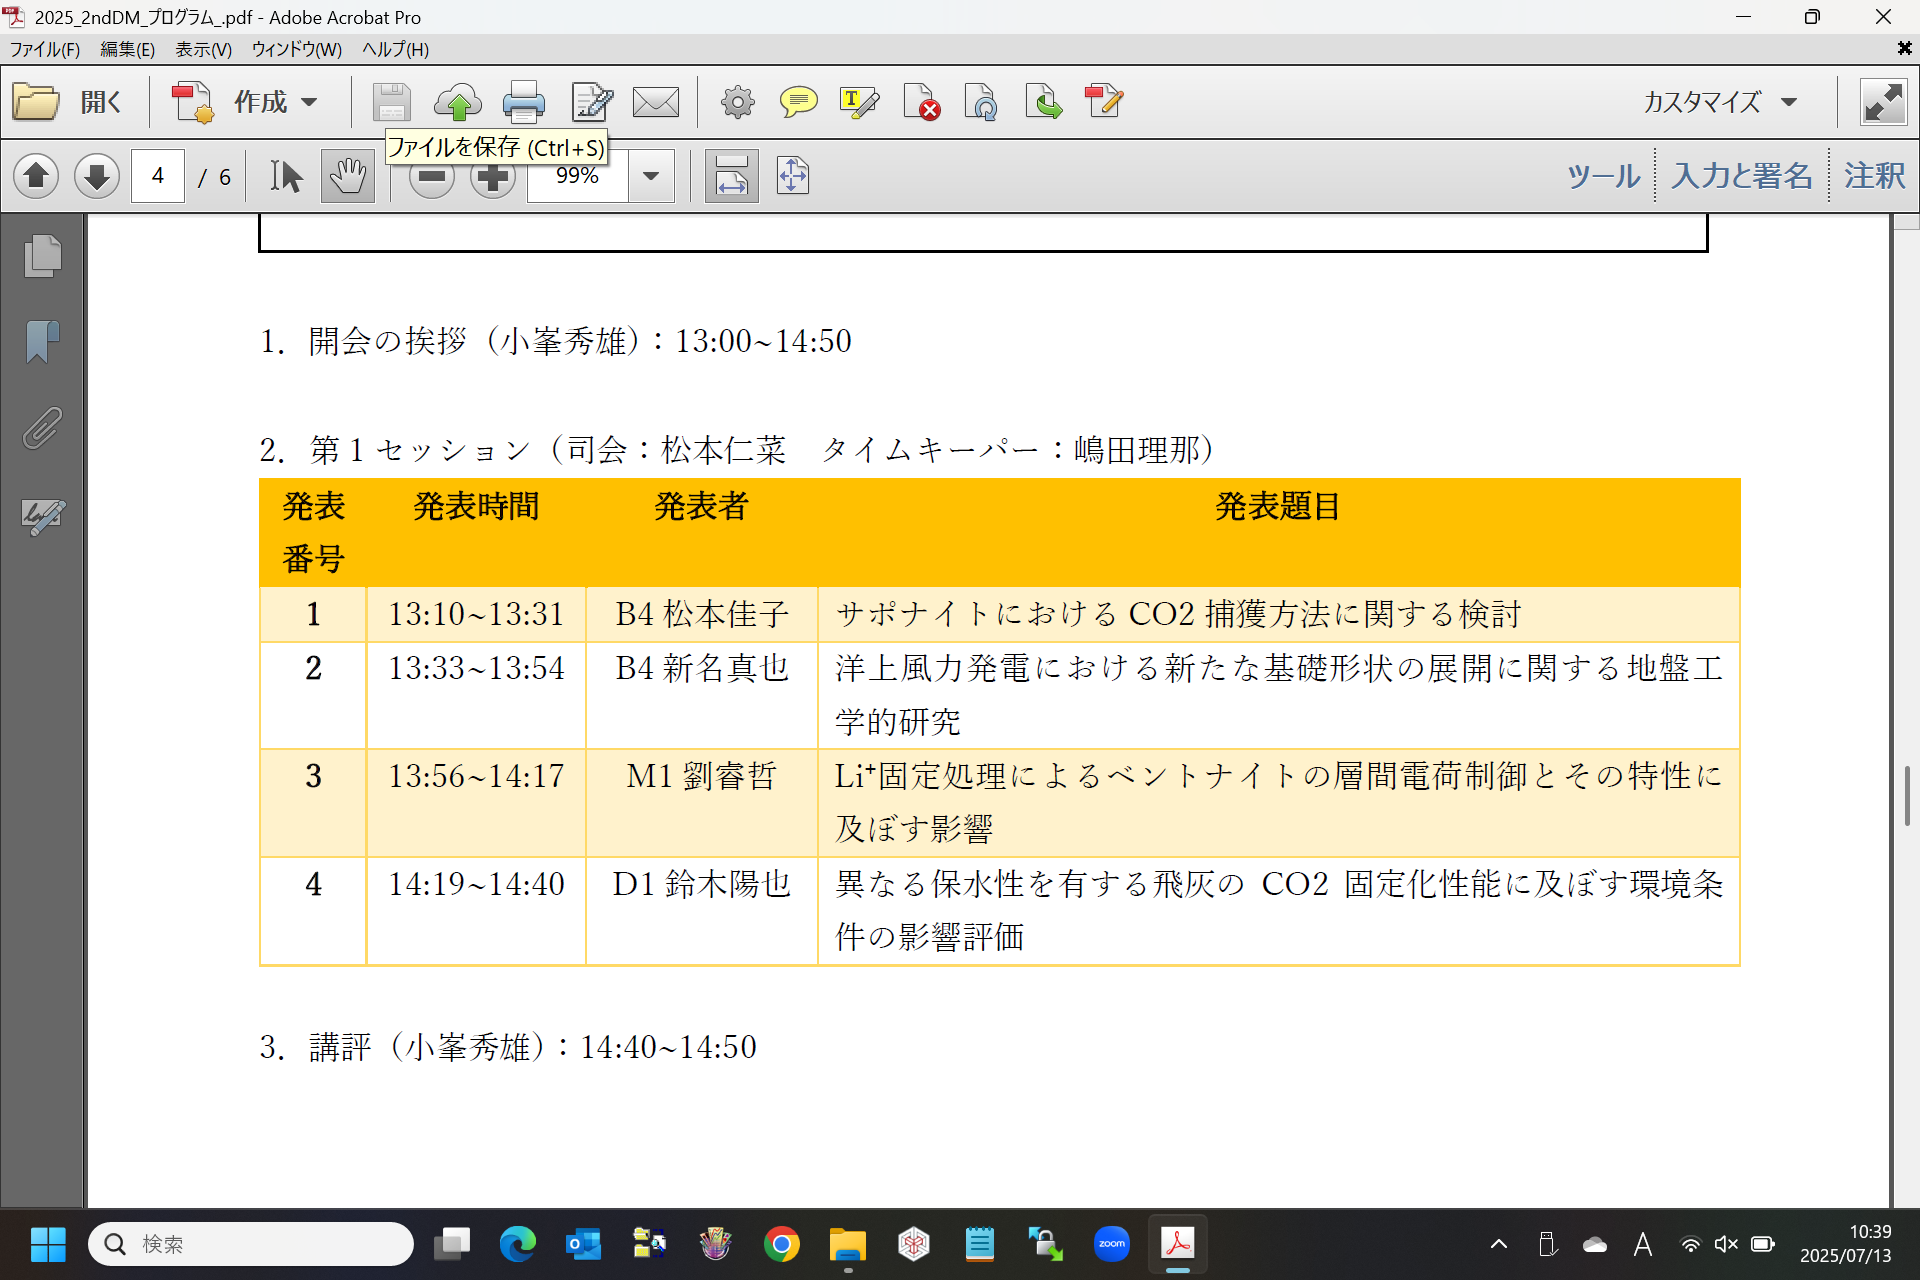Open the Page Thumbnails panel in sidebar
Image resolution: width=1920 pixels, height=1280 pixels.
pos(42,256)
